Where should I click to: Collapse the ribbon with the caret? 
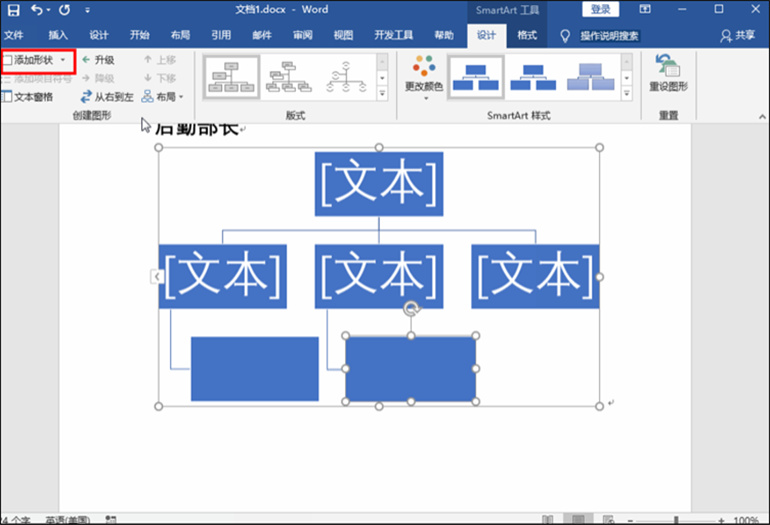pos(762,117)
